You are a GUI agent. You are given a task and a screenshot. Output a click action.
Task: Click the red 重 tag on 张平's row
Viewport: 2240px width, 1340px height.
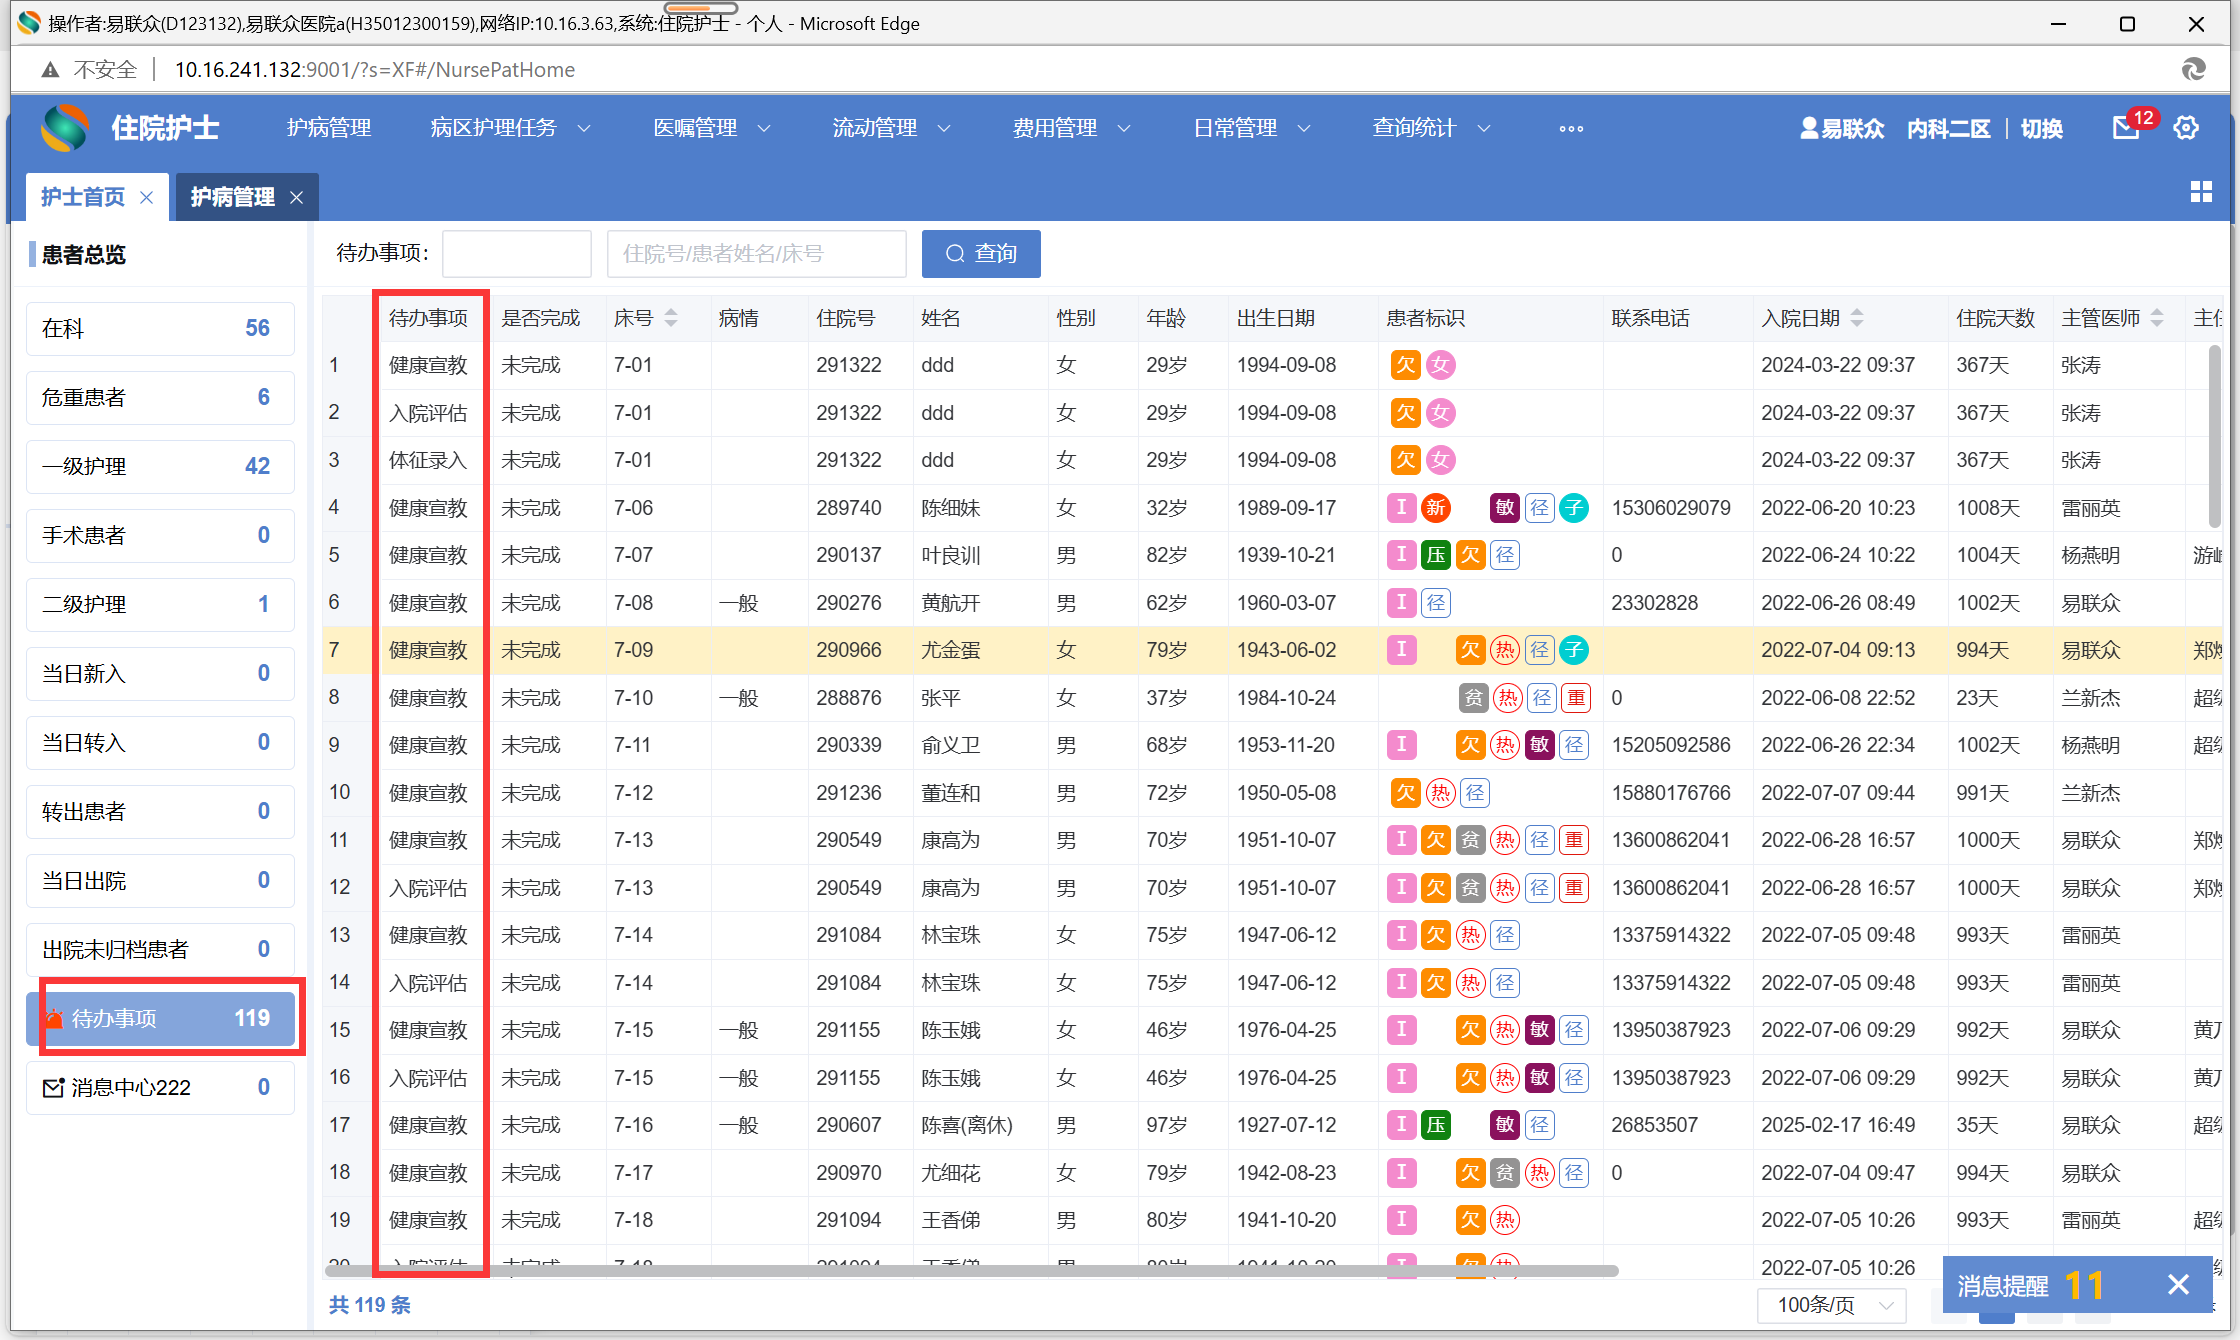(1576, 698)
